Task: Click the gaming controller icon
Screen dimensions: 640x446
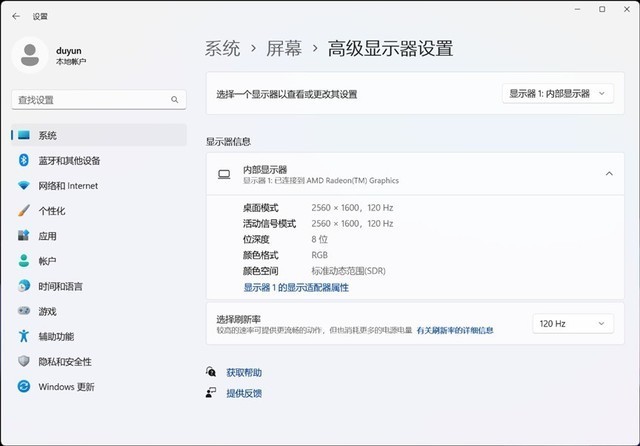Action: [24, 311]
